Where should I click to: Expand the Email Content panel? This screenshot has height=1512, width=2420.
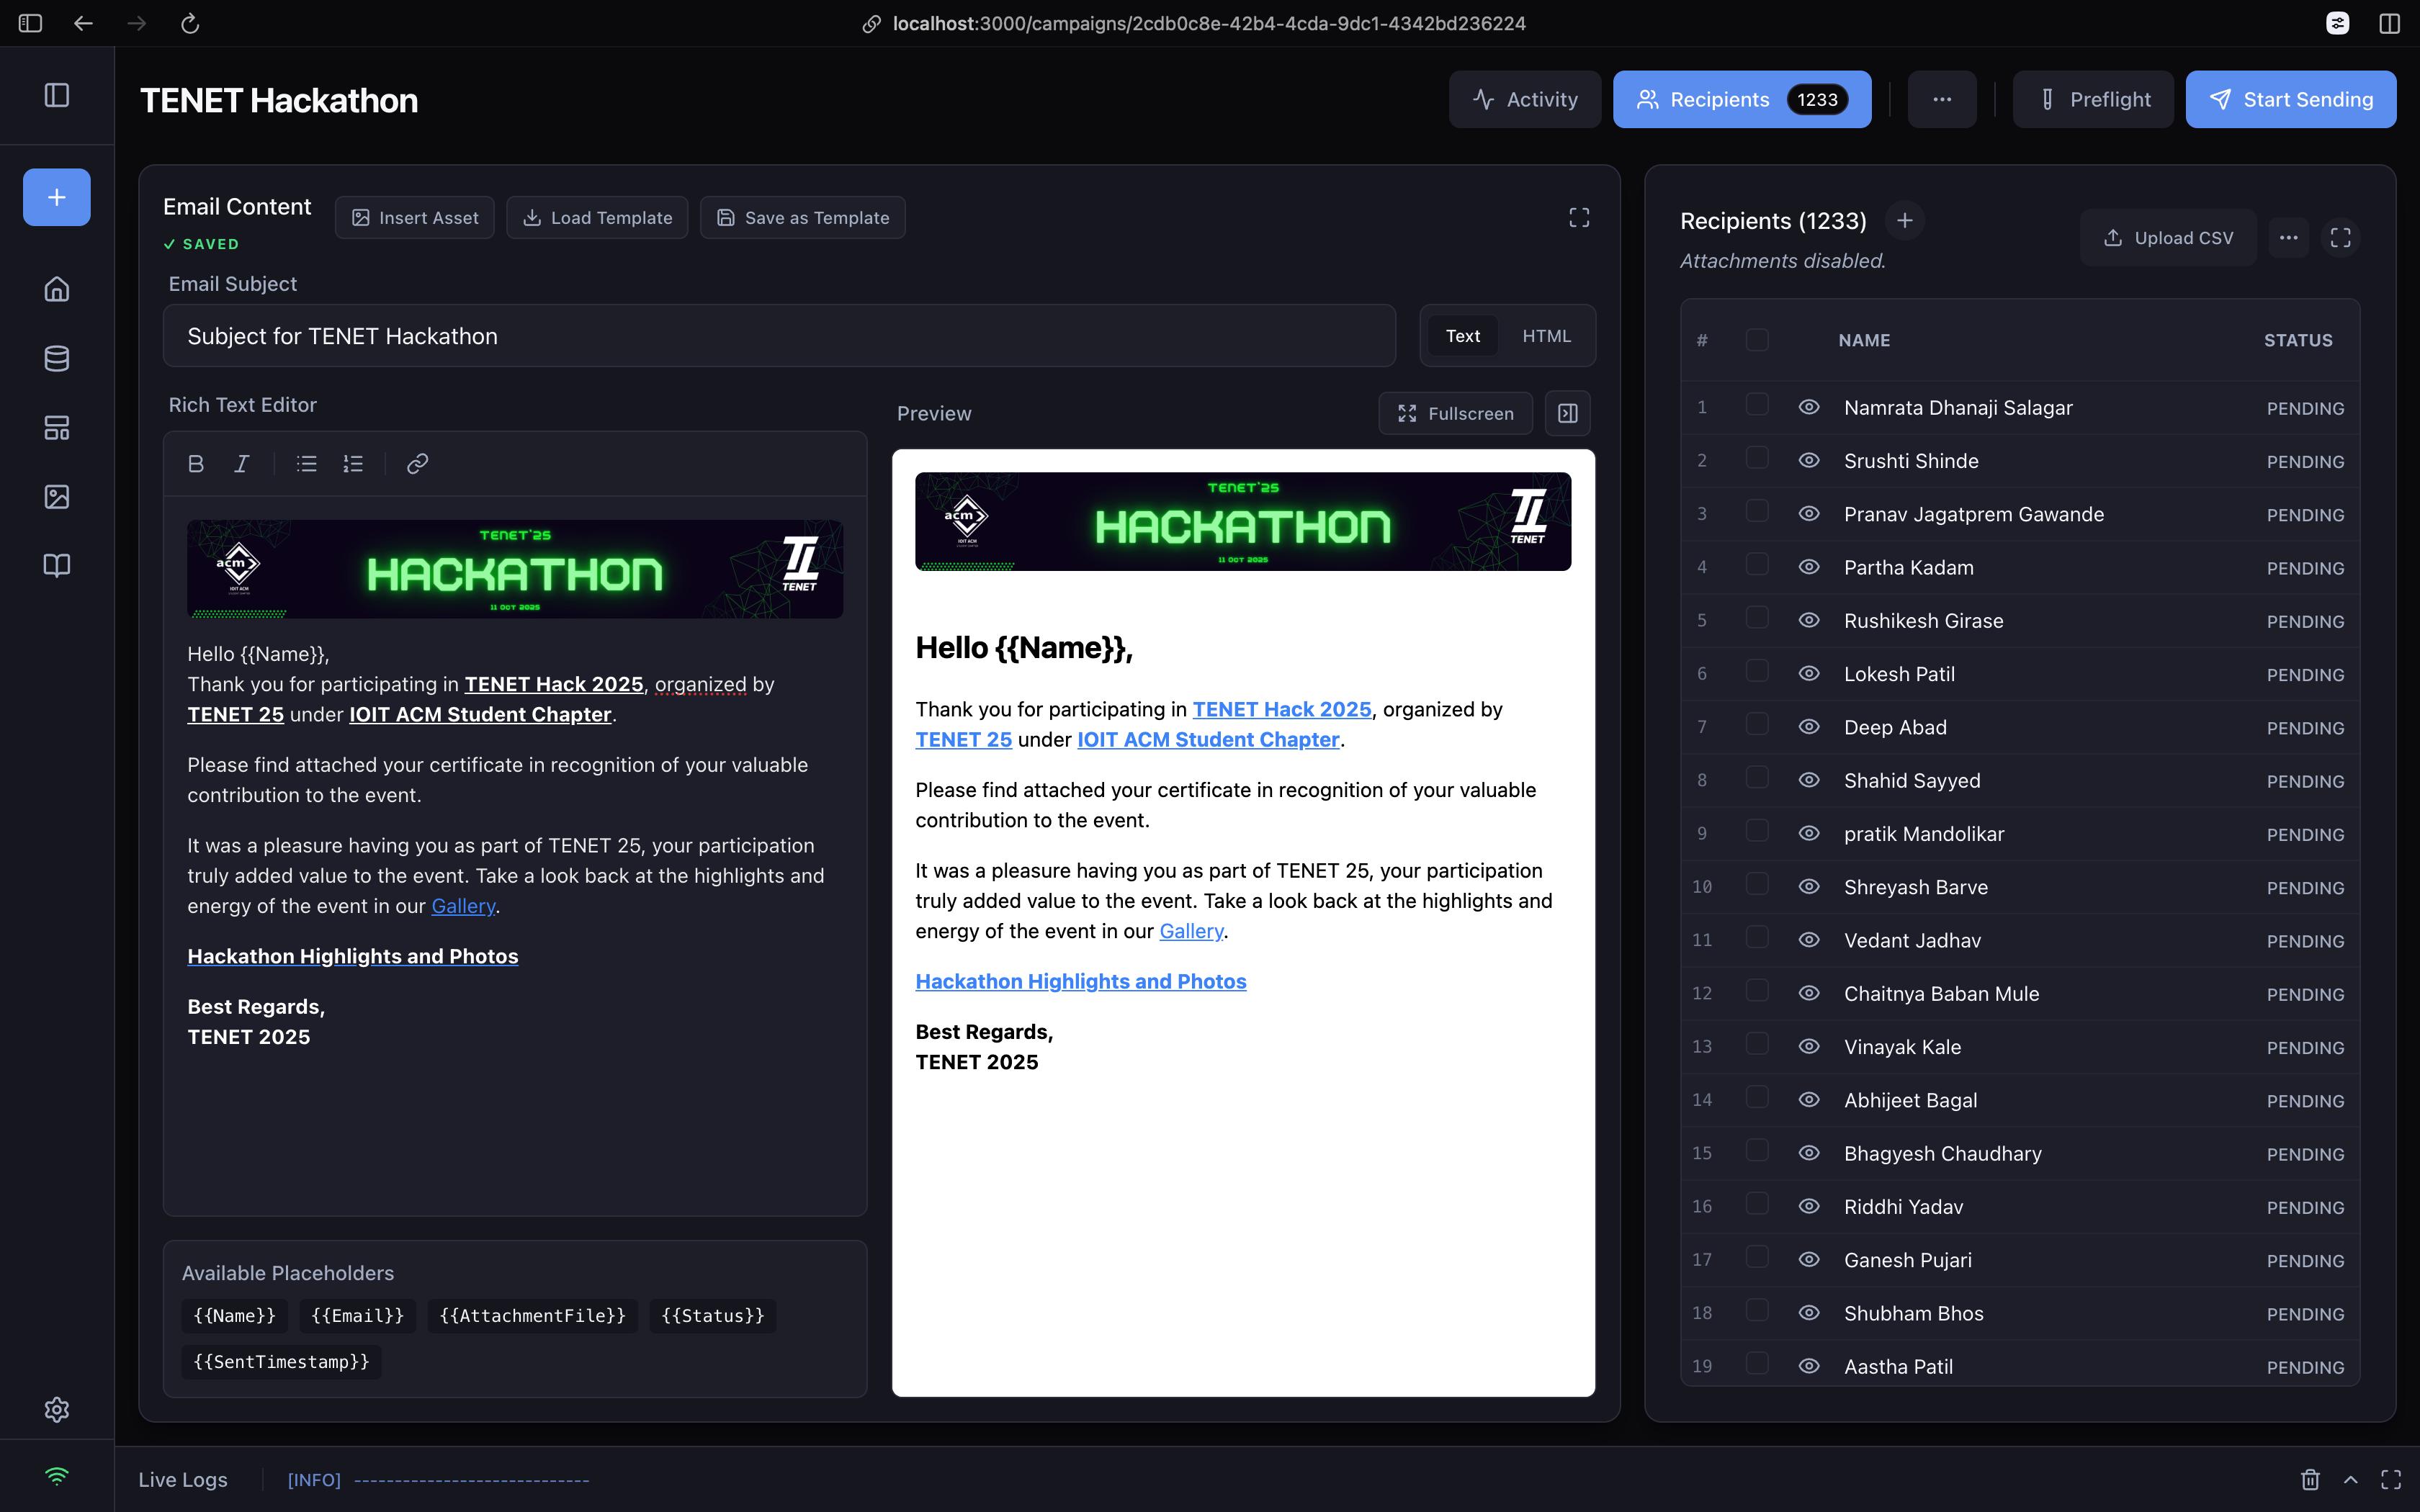[1579, 218]
